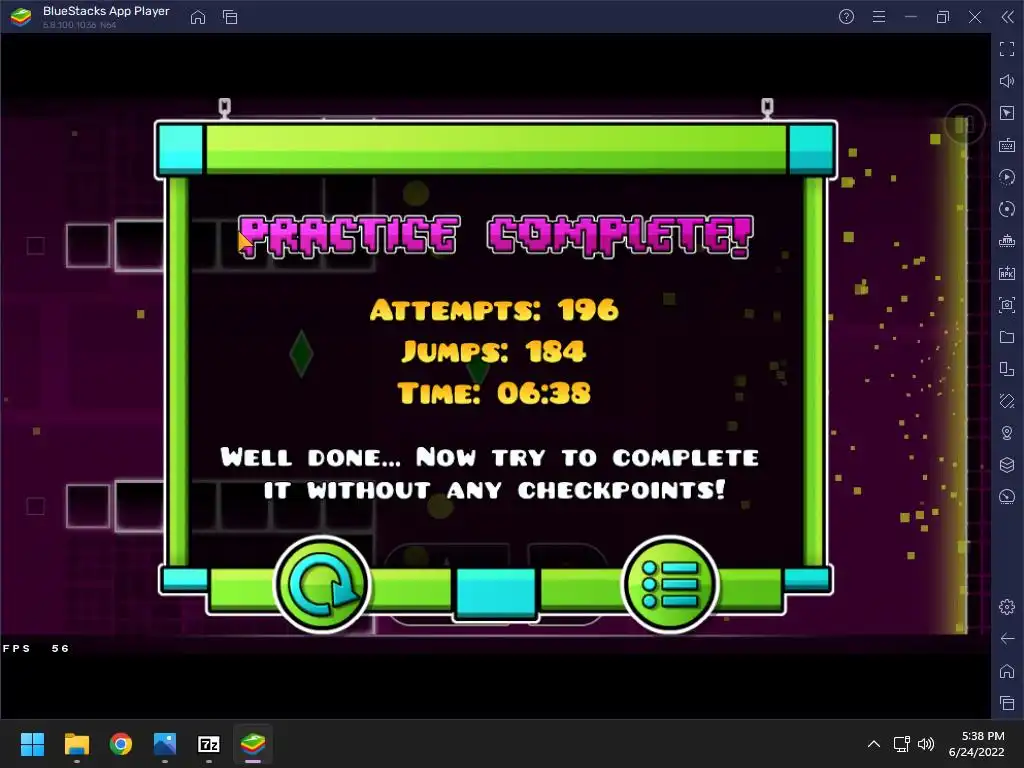The image size is (1024, 768).
Task: Open the recent apps icon in title bar
Action: pyautogui.click(x=230, y=17)
